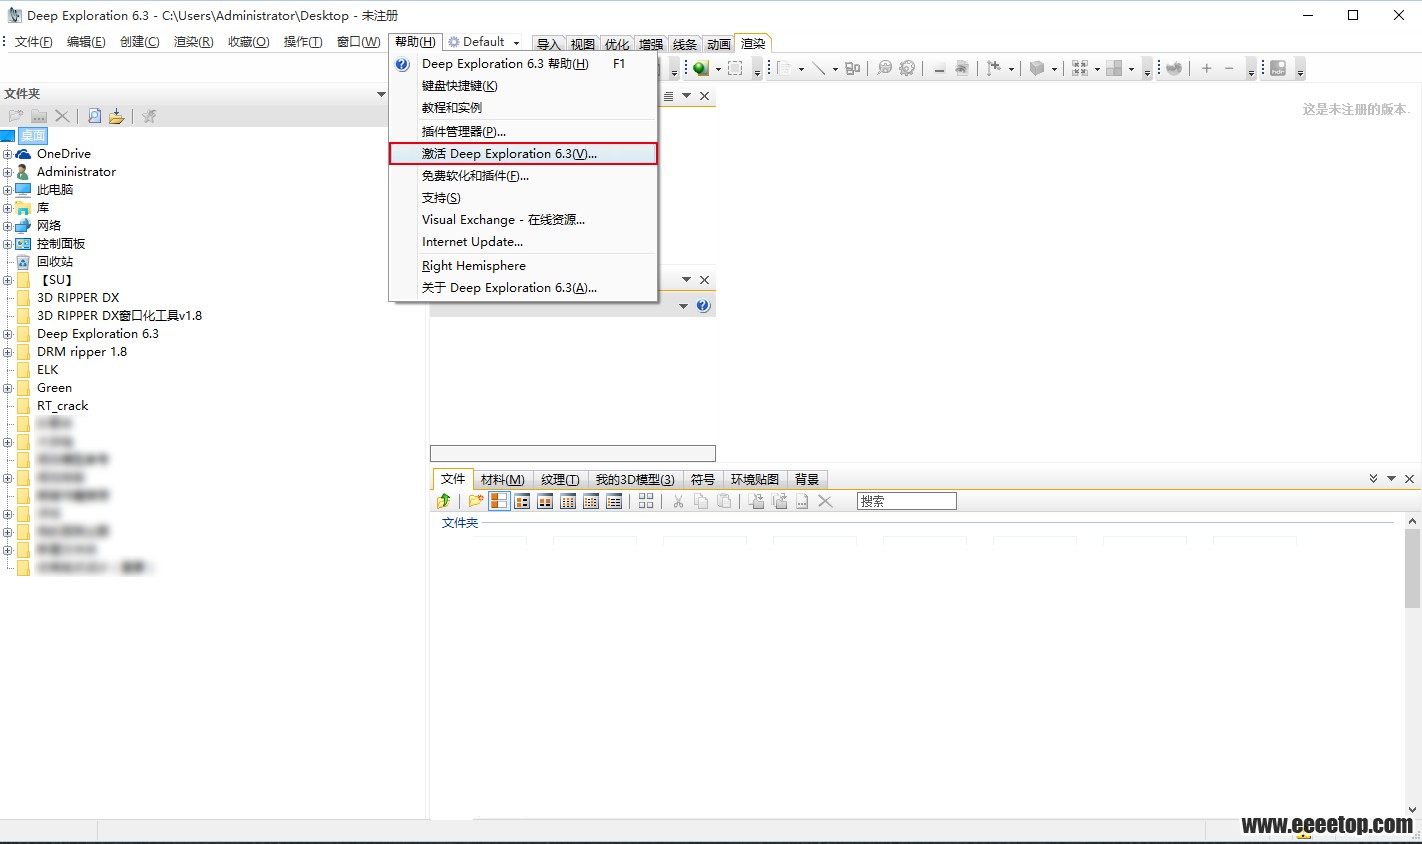This screenshot has width=1422, height=844.
Task: Click the copy icon beside scissors
Action: pyautogui.click(x=701, y=501)
